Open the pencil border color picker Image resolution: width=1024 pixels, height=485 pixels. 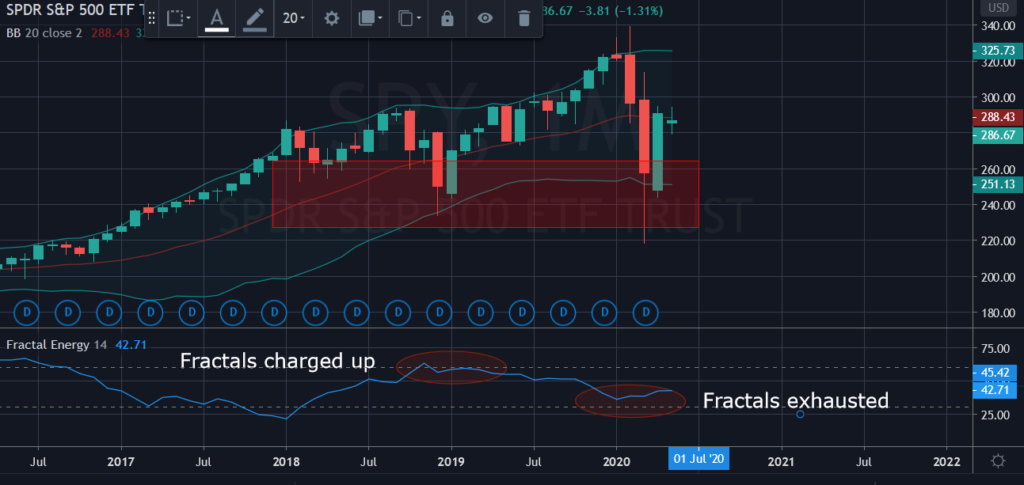point(254,18)
